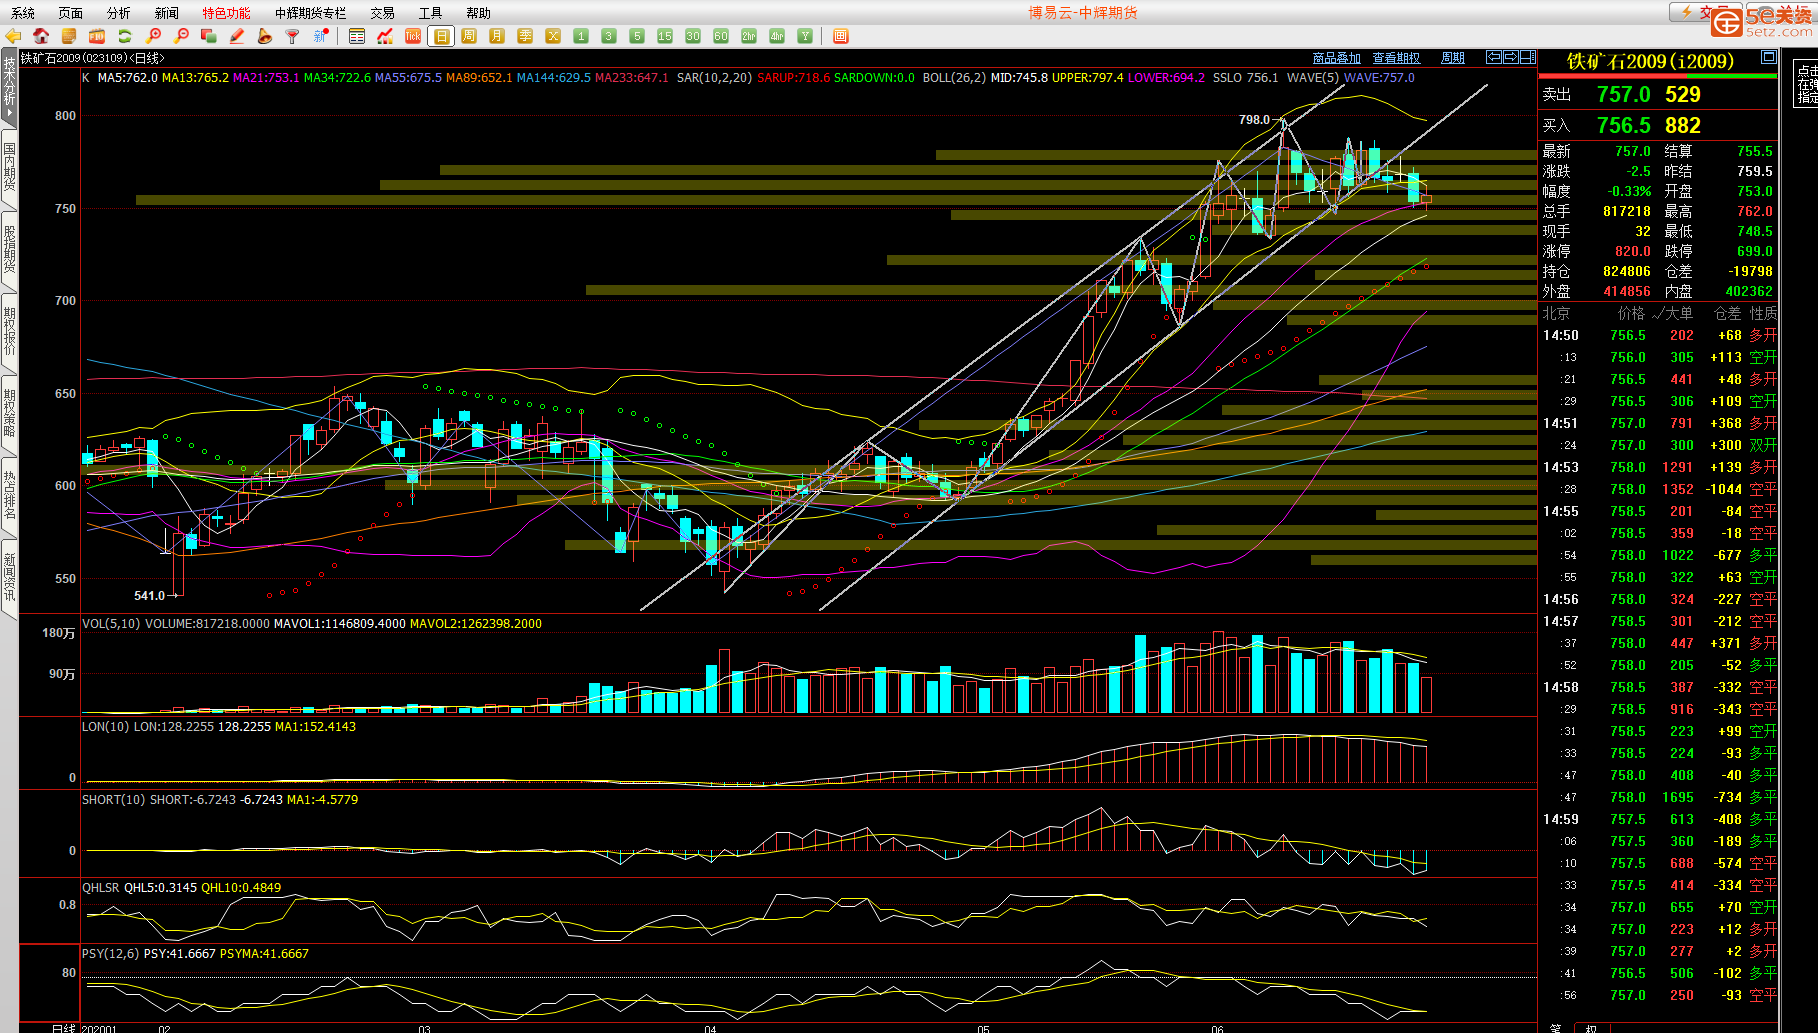Toggle 15-minute period button
Viewport: 1818px width, 1033px height.
665,36
